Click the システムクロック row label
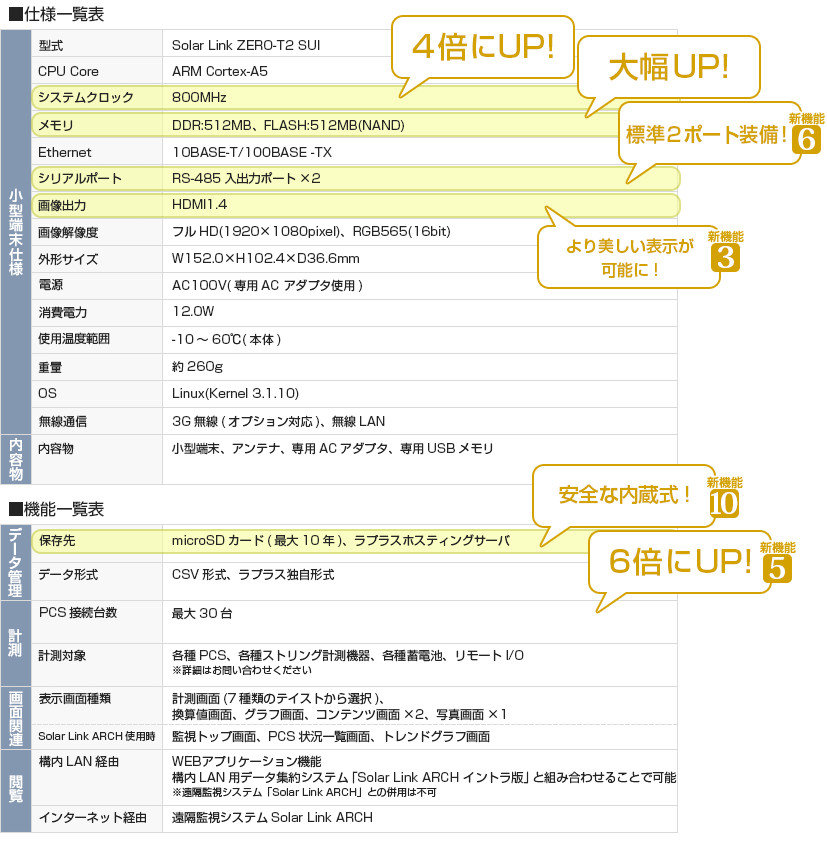This screenshot has width=827, height=845. pyautogui.click(x=86, y=98)
